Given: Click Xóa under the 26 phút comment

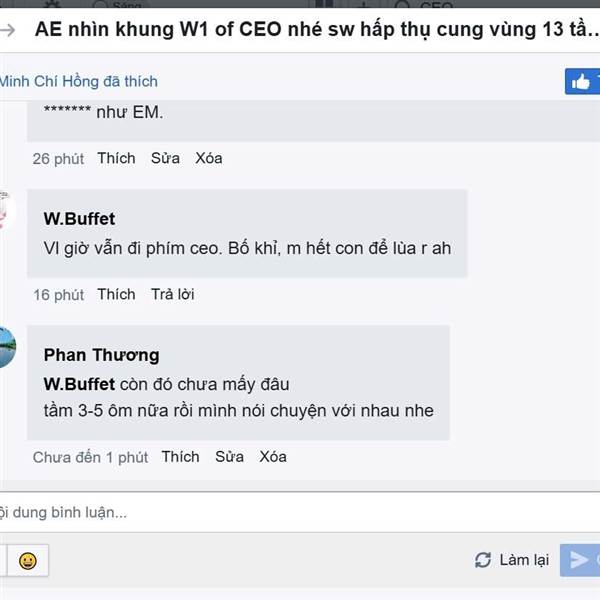Looking at the screenshot, I should pos(209,158).
